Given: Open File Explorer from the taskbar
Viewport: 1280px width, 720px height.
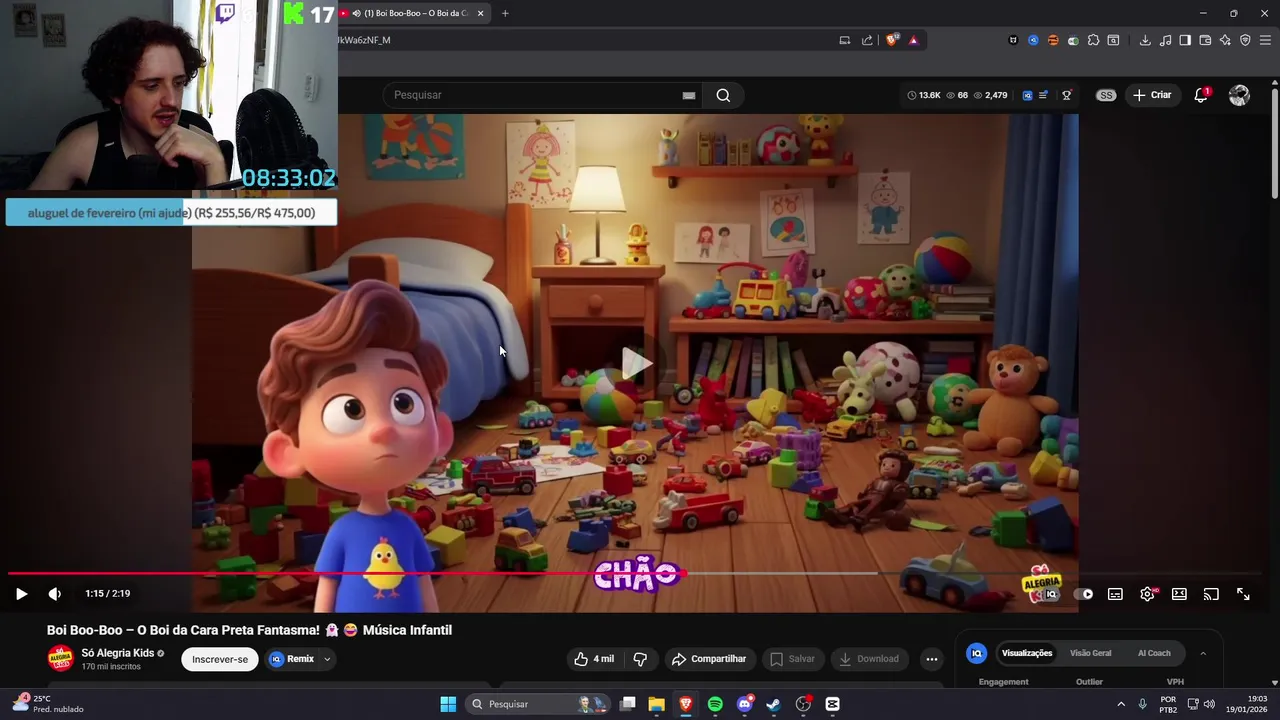Looking at the screenshot, I should coord(656,704).
